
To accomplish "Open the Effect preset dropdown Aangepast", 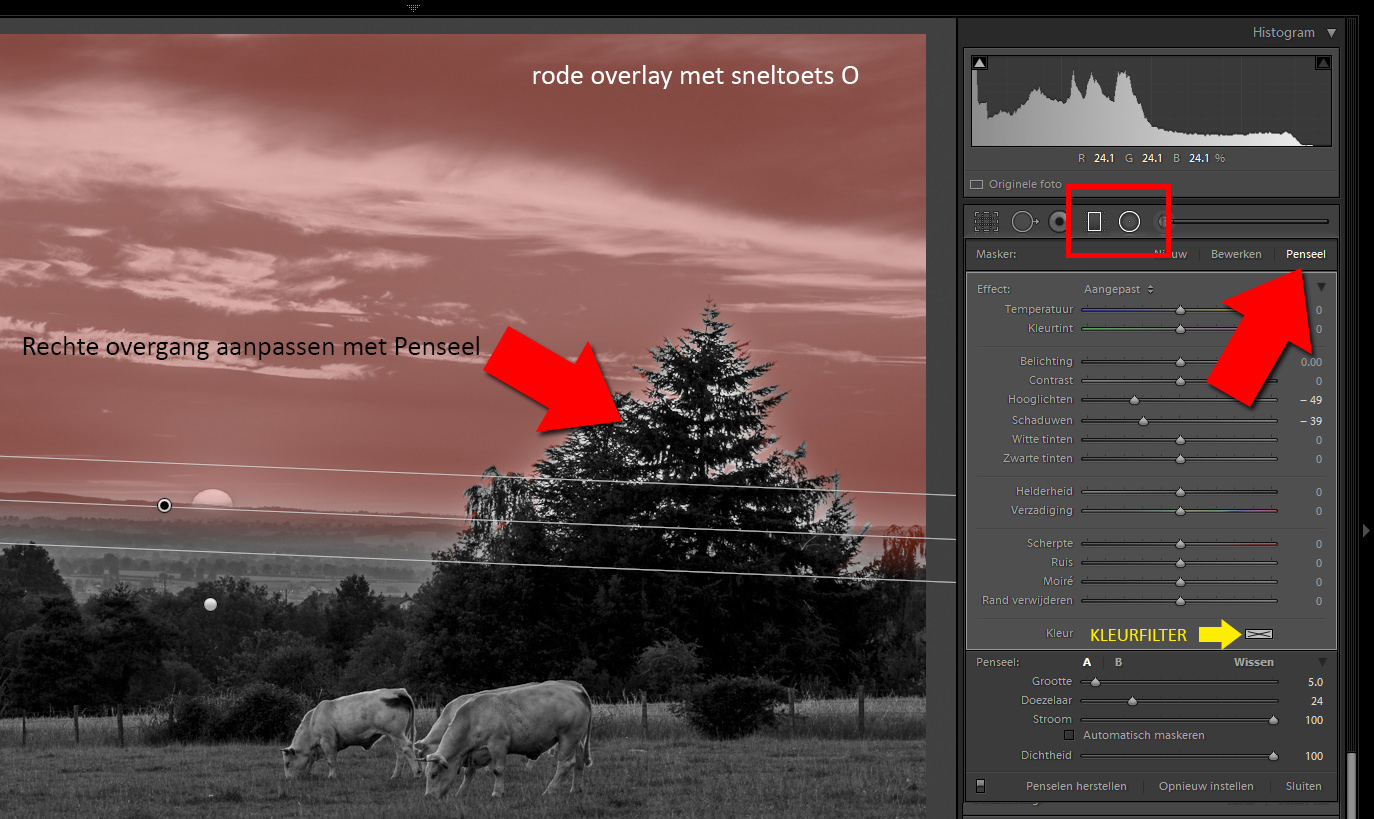I will 1119,289.
